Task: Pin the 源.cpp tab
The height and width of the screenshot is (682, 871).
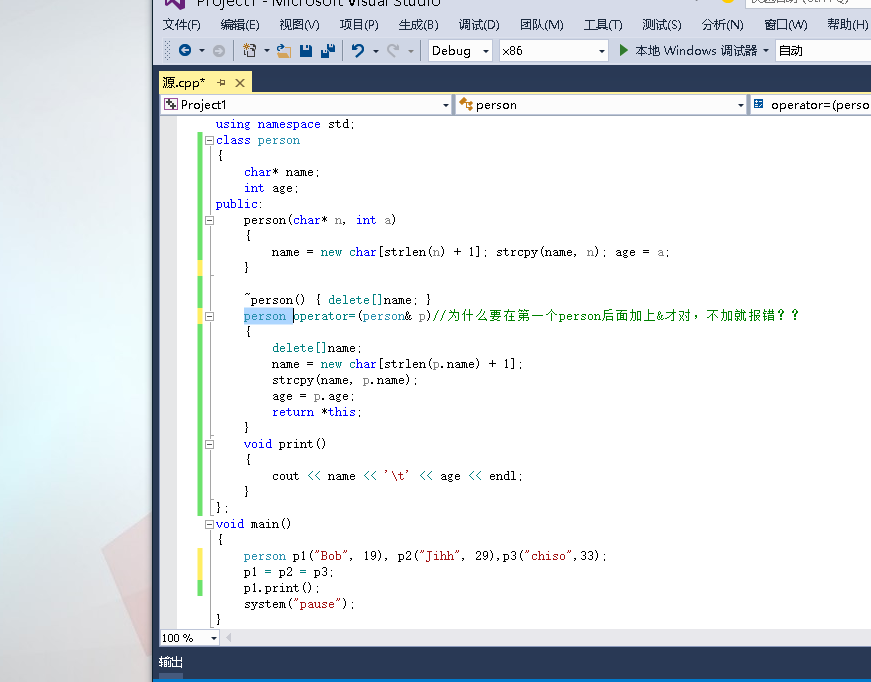Action: click(221, 83)
